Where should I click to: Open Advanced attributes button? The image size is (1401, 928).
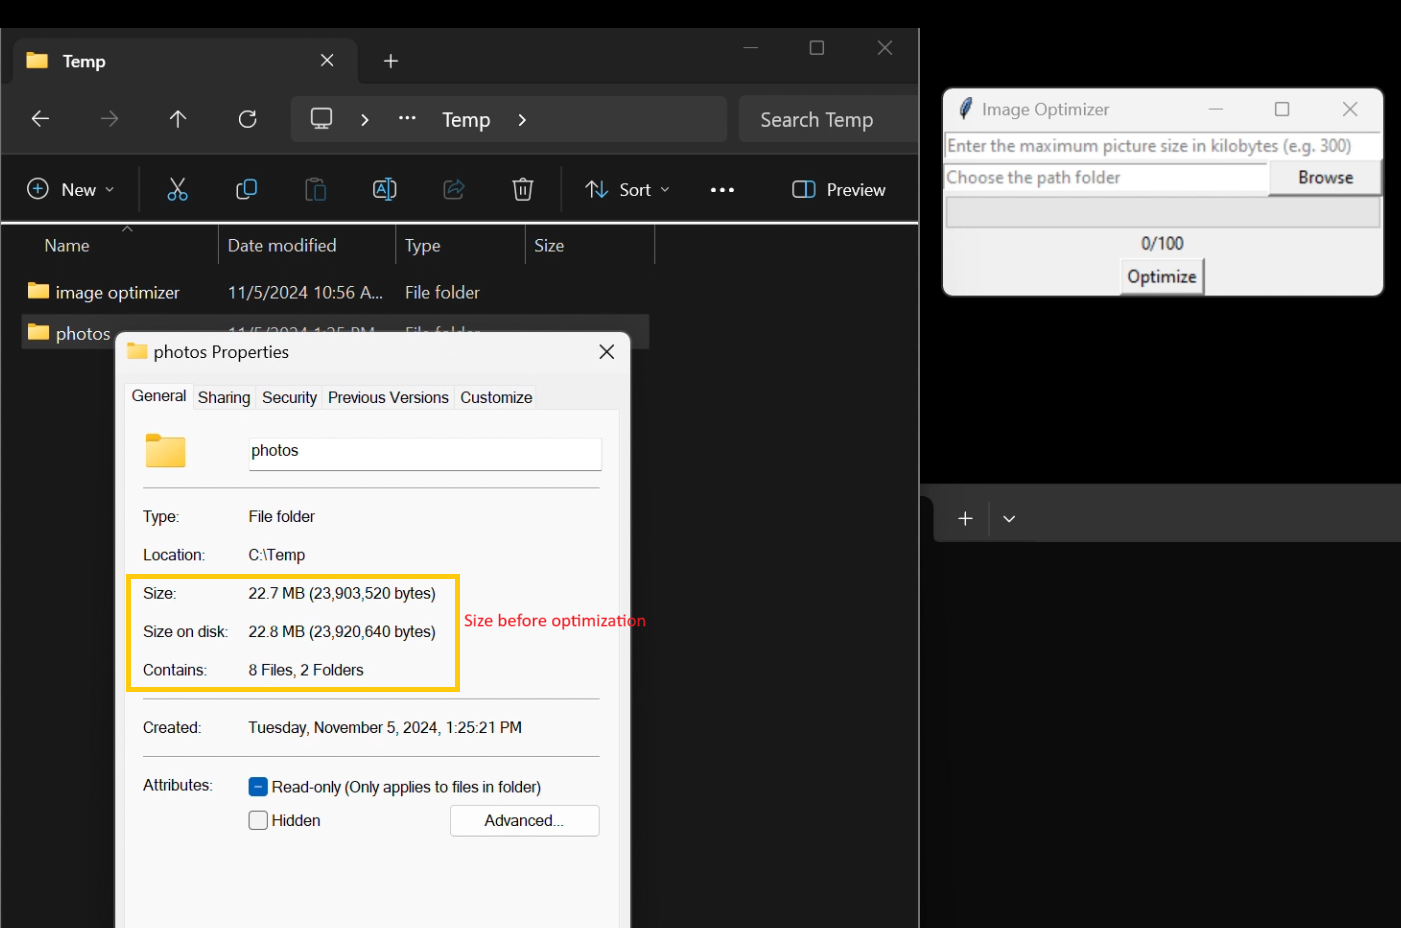coord(525,821)
